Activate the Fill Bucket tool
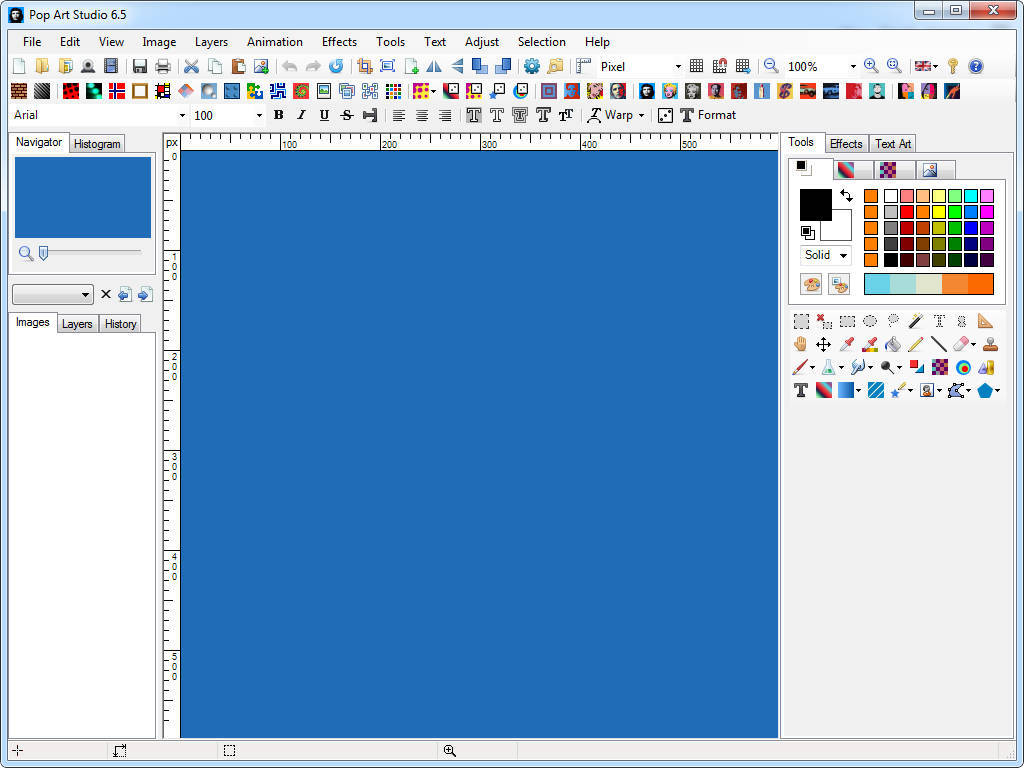This screenshot has height=768, width=1024. pos(892,344)
